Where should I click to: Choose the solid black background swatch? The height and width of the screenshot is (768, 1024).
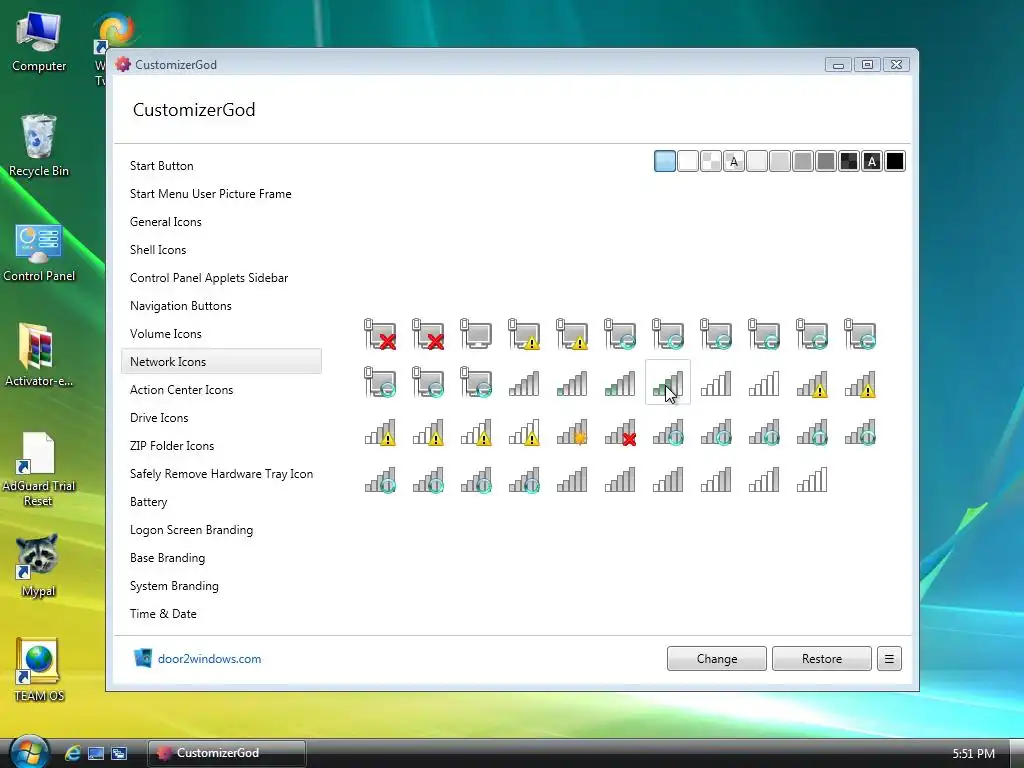895,161
